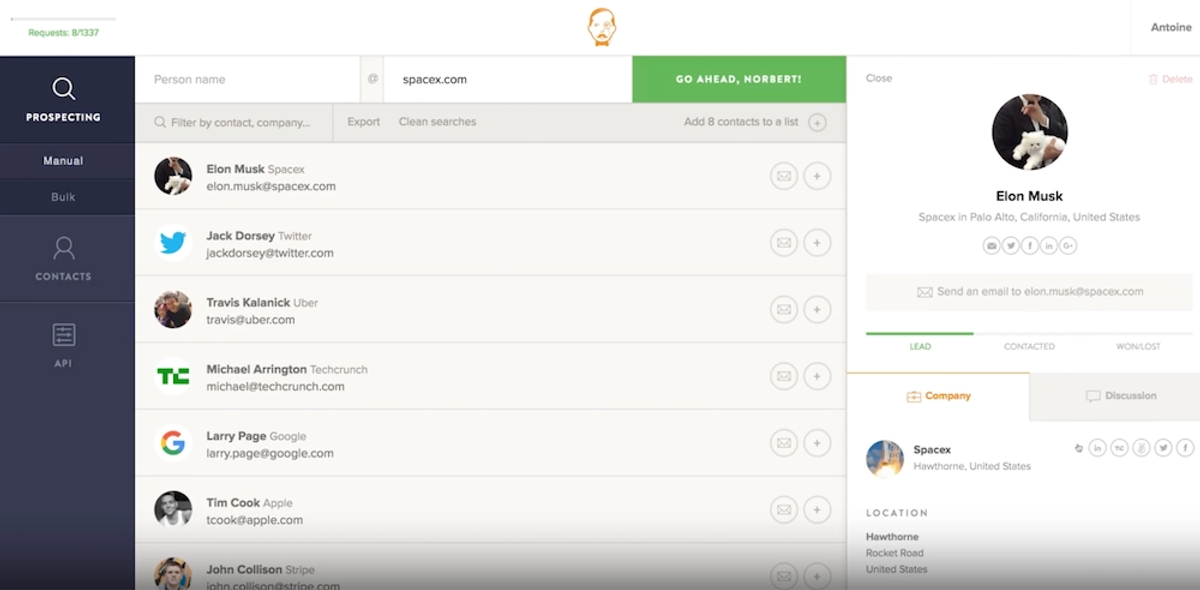1200x590 pixels.
Task: Email icon in Jack Dorsey row
Action: tap(784, 243)
